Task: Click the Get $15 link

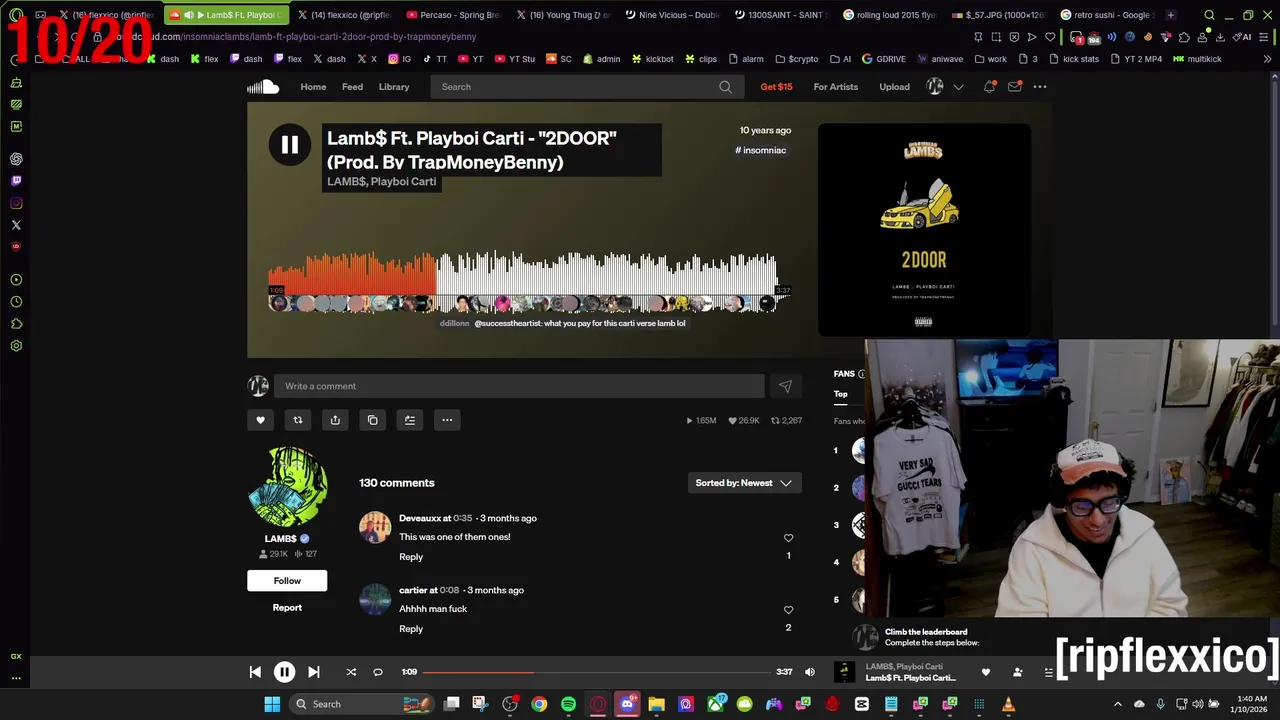Action: [x=776, y=87]
